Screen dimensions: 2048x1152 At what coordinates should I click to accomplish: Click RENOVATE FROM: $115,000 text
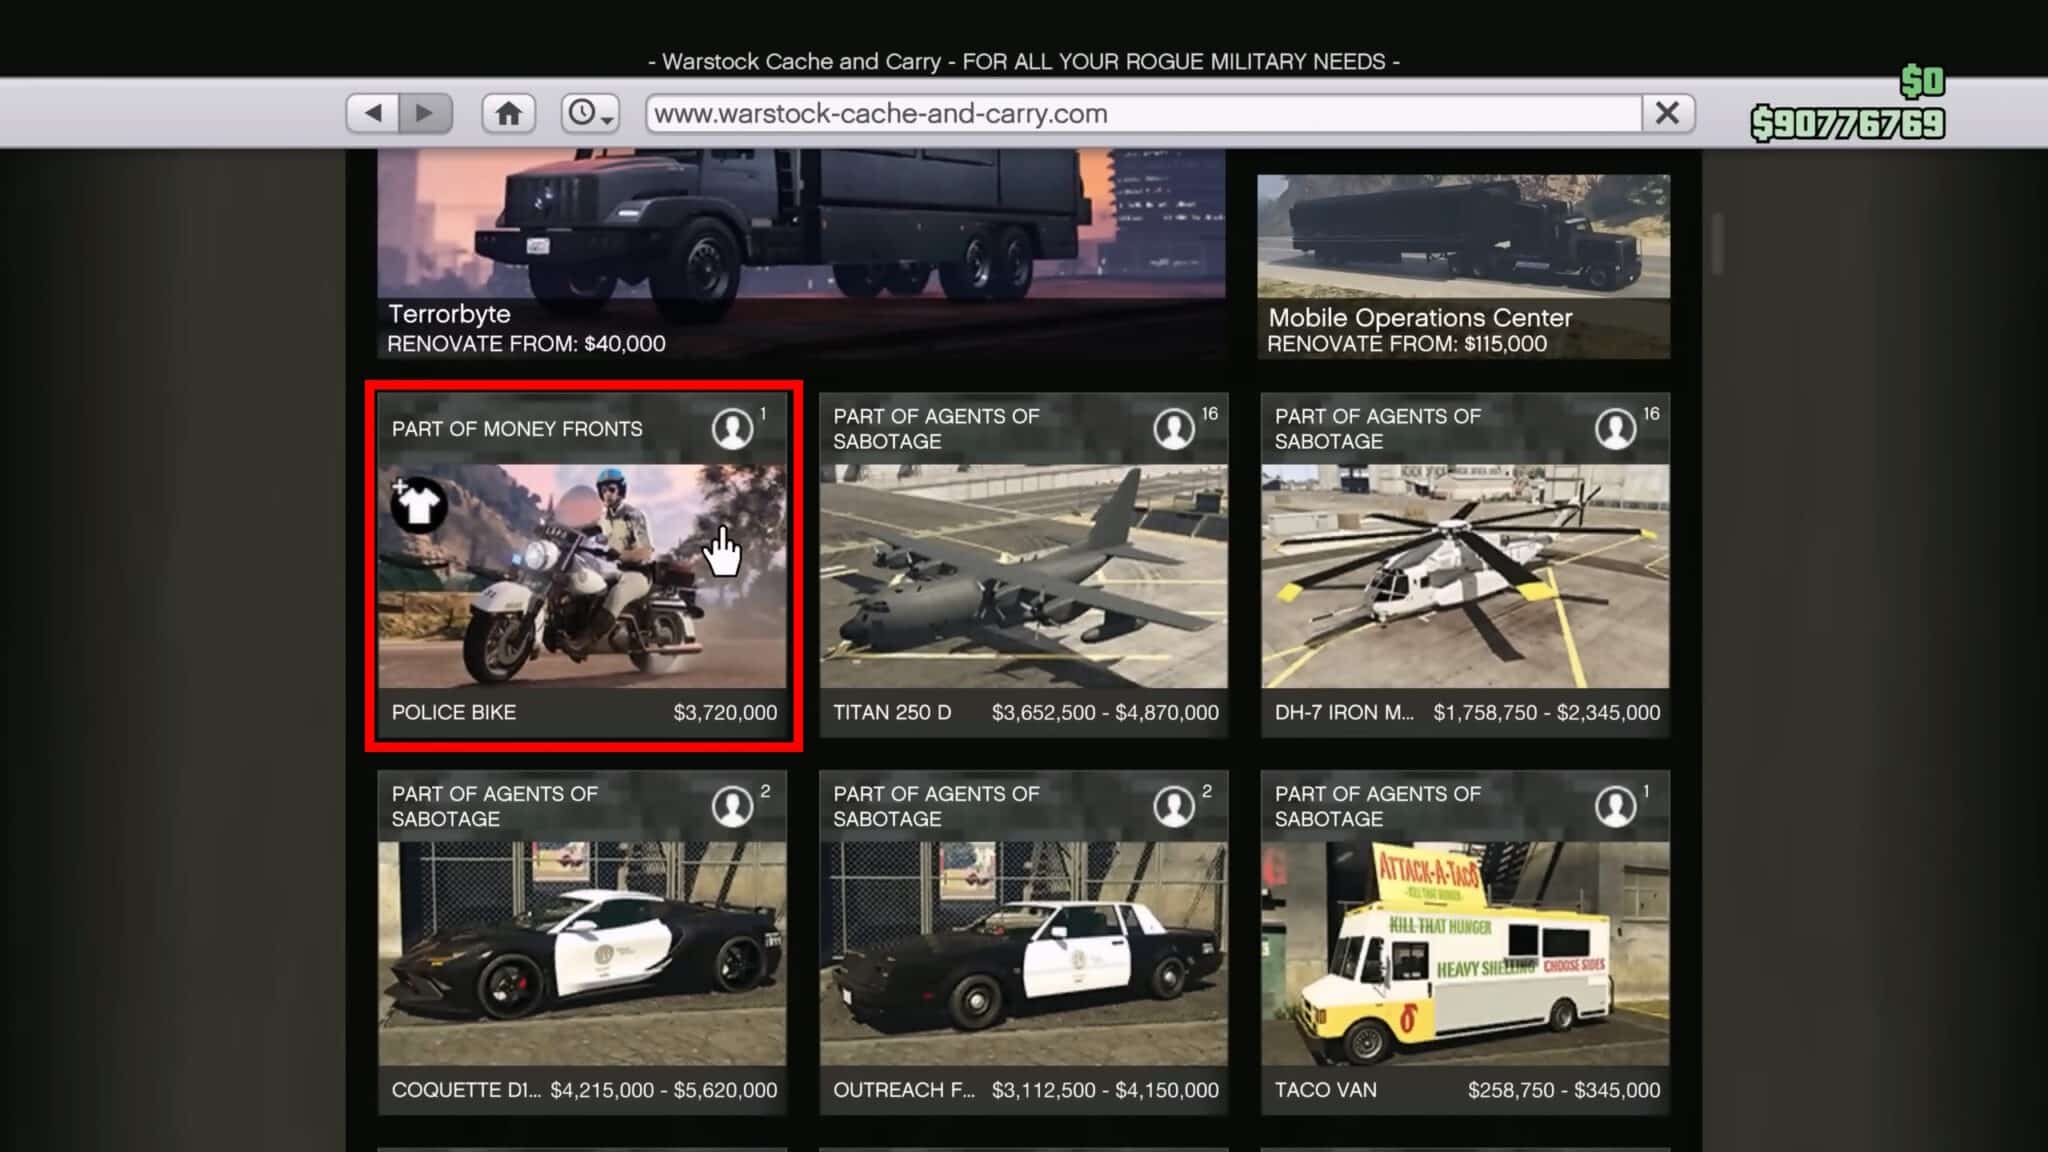coord(1407,344)
